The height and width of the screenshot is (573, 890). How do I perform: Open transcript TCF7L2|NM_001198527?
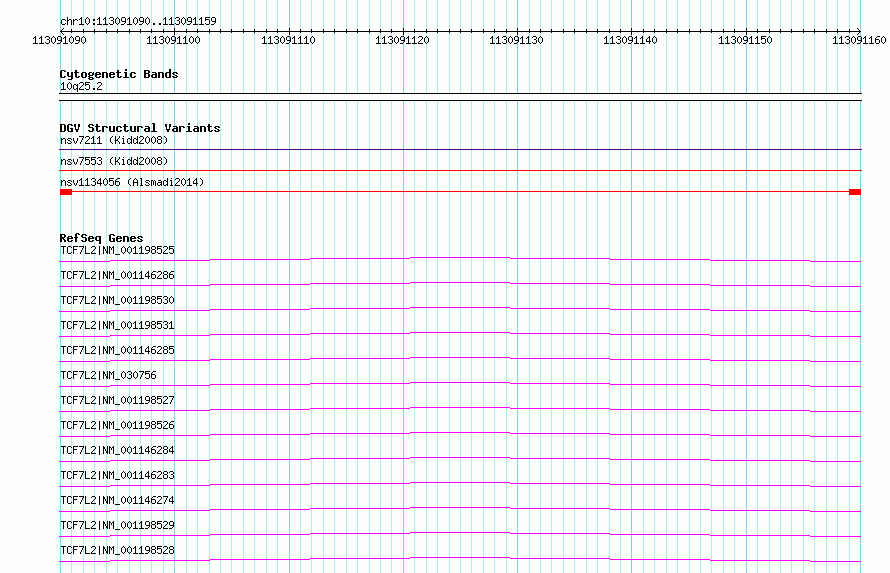point(117,400)
